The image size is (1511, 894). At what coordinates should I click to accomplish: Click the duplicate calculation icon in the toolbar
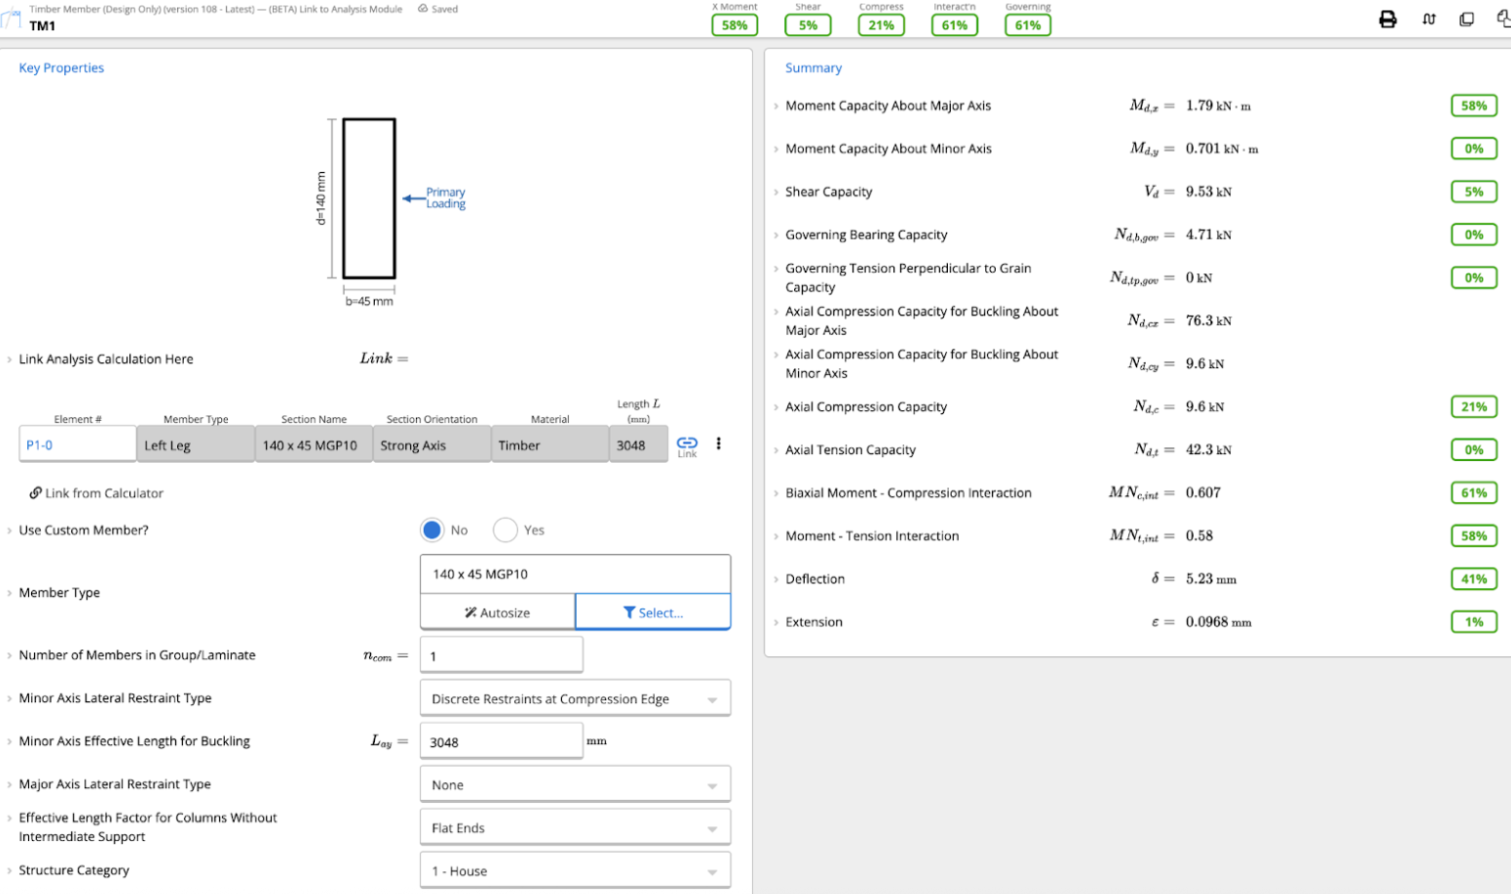click(x=1468, y=18)
